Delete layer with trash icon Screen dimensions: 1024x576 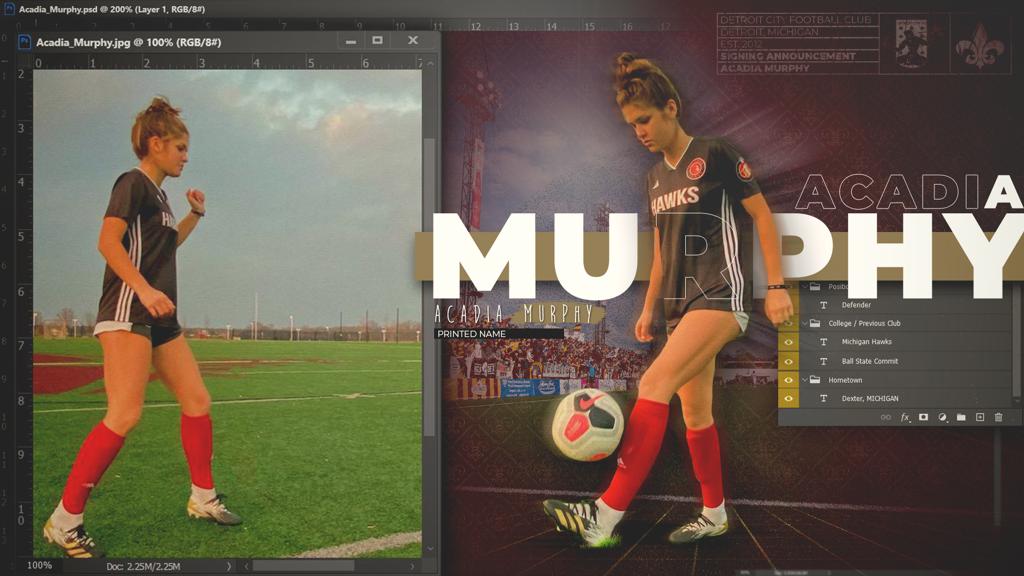[x=999, y=417]
